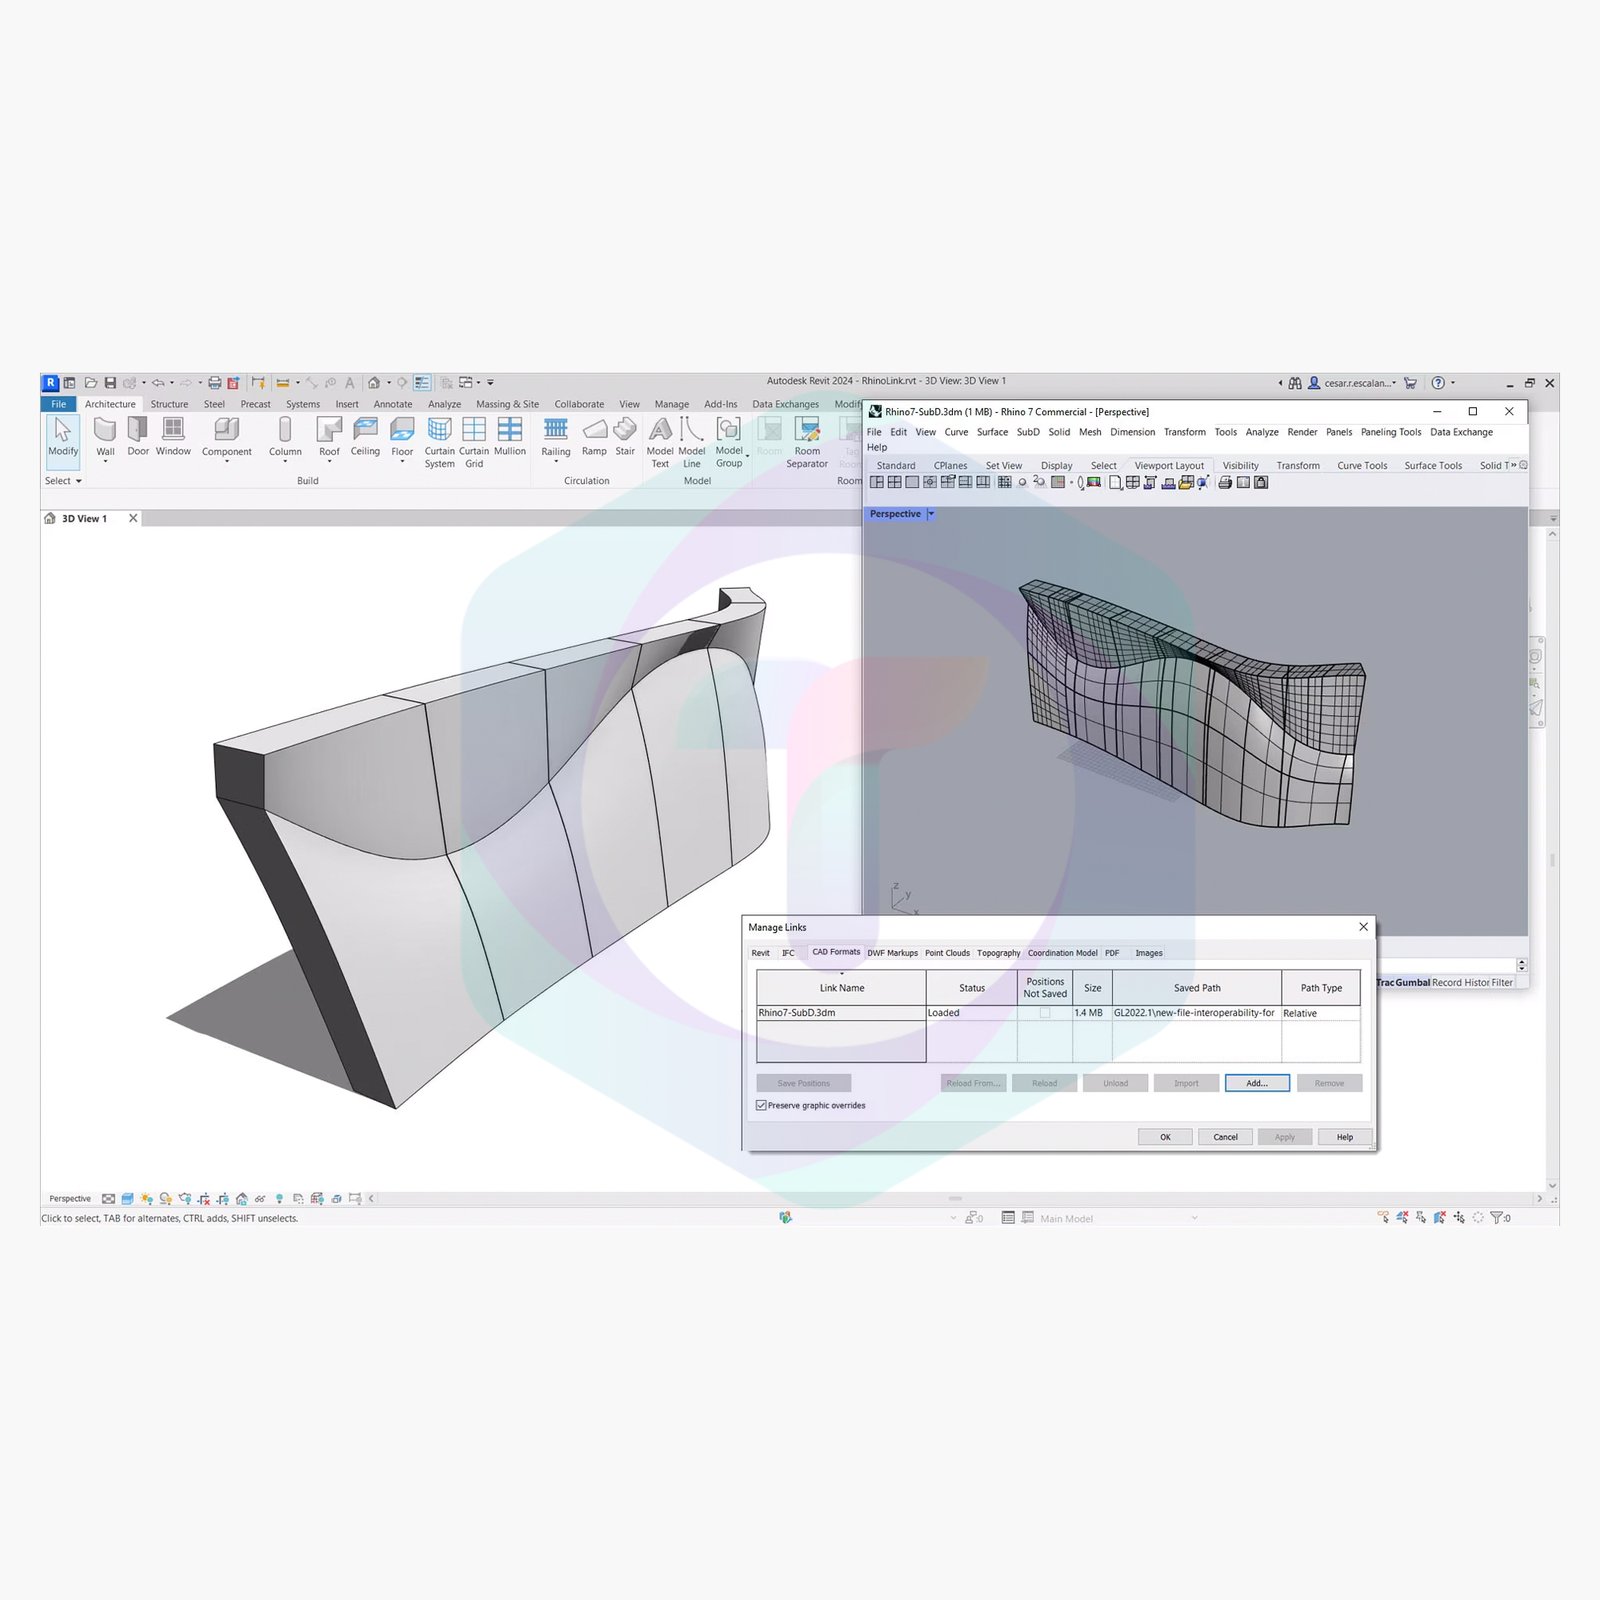
Task: Switch to the Point Clouds tab in Manage Links
Action: [x=947, y=953]
